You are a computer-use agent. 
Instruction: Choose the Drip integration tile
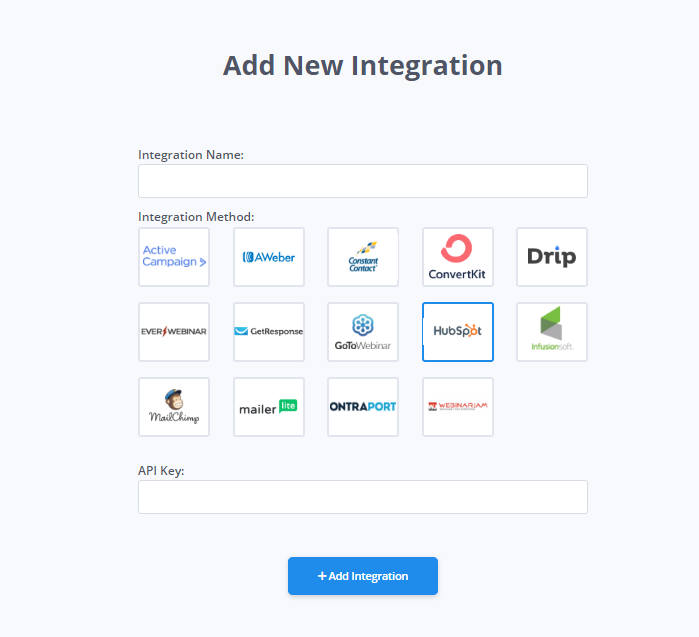[552, 257]
